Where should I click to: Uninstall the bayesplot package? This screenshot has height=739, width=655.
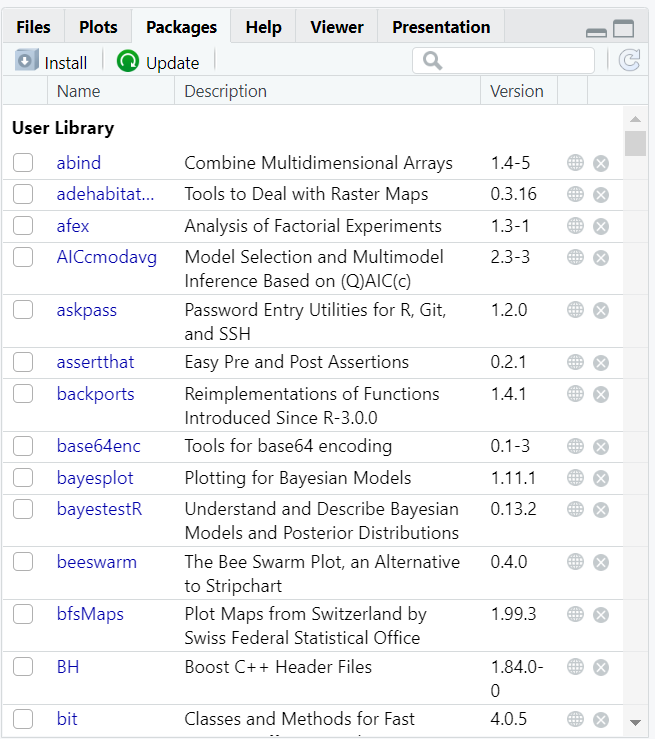(x=601, y=478)
